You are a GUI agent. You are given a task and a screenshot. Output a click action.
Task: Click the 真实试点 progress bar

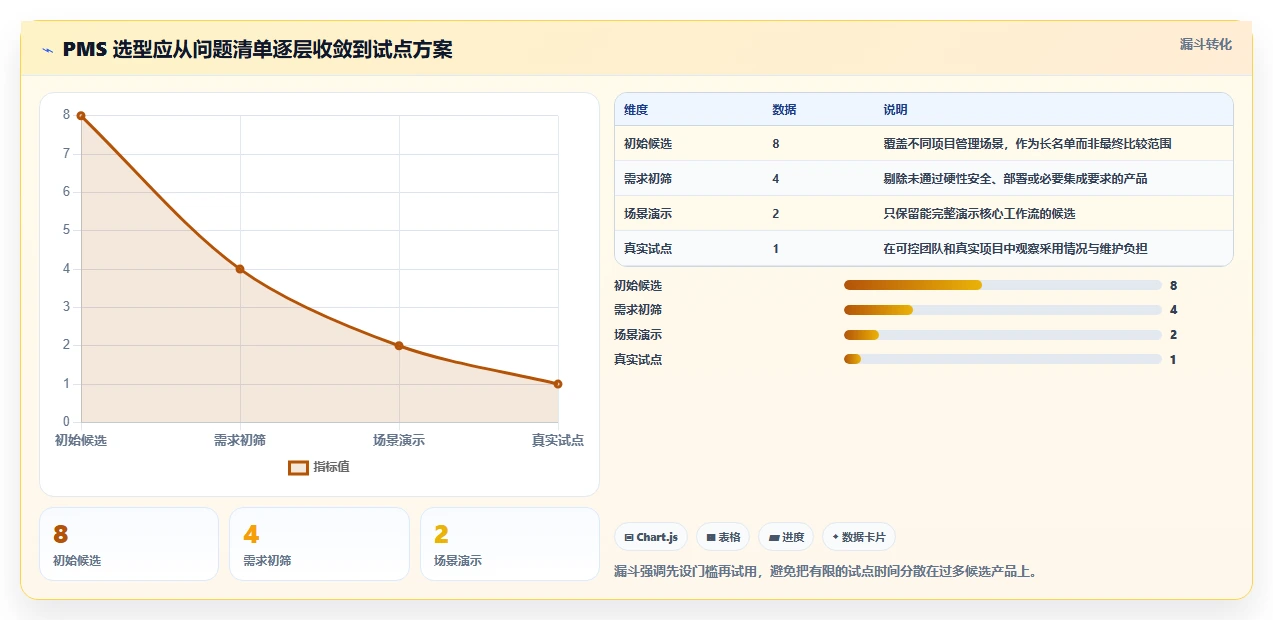click(x=1003, y=360)
